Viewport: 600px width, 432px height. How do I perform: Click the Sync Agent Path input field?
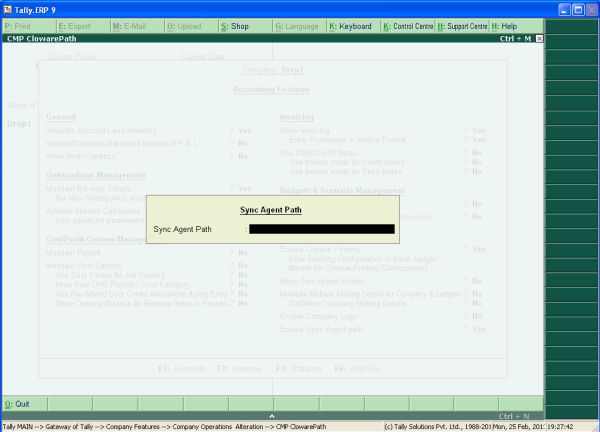click(322, 229)
